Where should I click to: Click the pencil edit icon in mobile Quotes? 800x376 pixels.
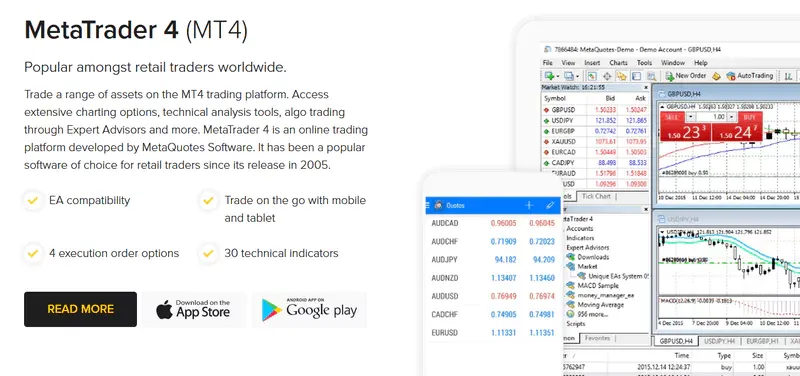point(549,205)
